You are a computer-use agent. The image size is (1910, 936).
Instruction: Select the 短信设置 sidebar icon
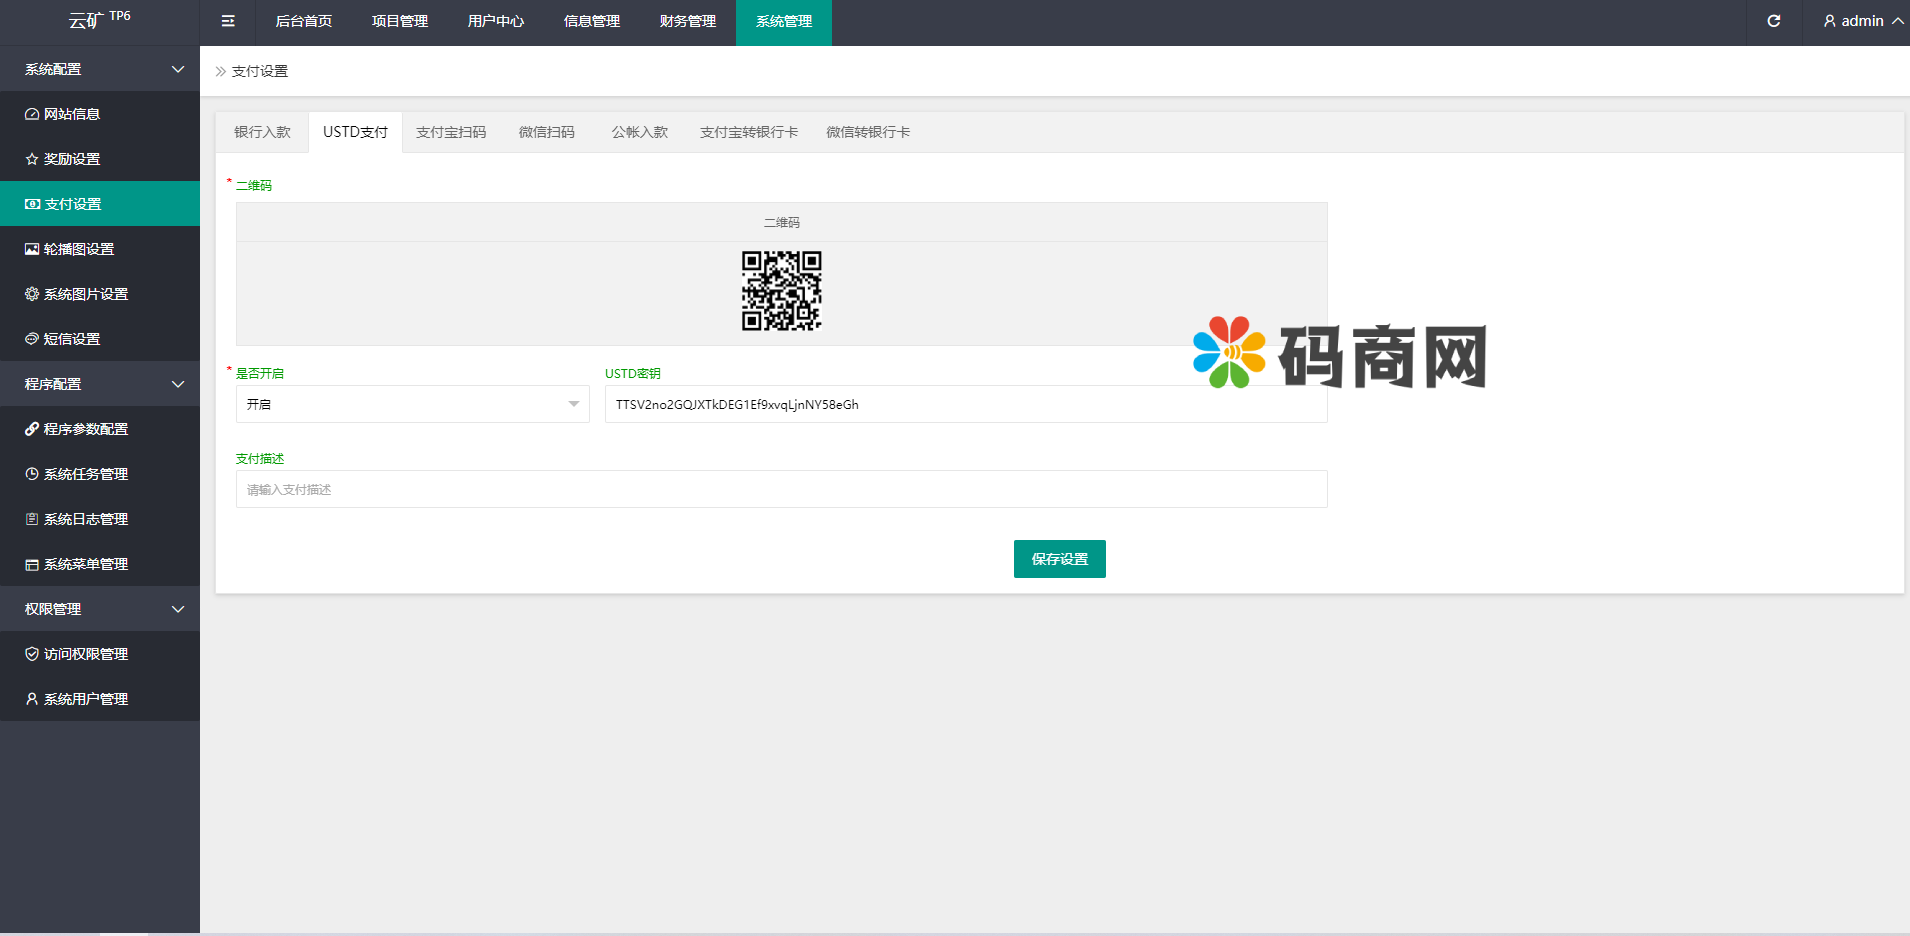click(31, 338)
